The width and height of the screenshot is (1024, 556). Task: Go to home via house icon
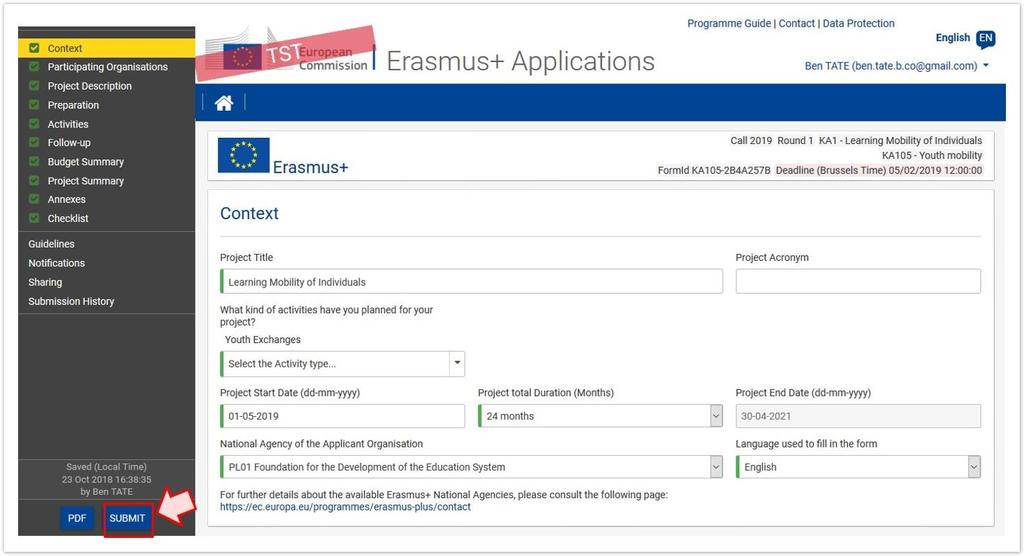pyautogui.click(x=224, y=103)
